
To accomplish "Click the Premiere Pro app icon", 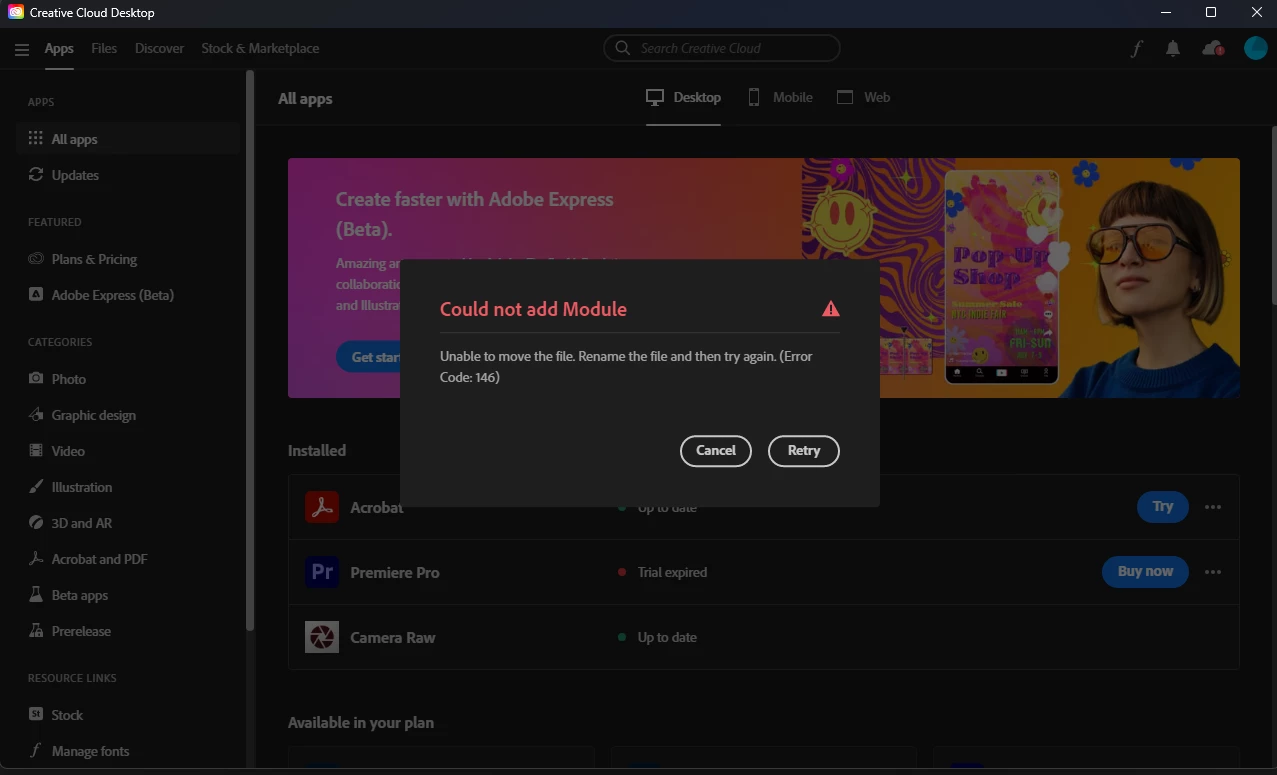I will 322,572.
